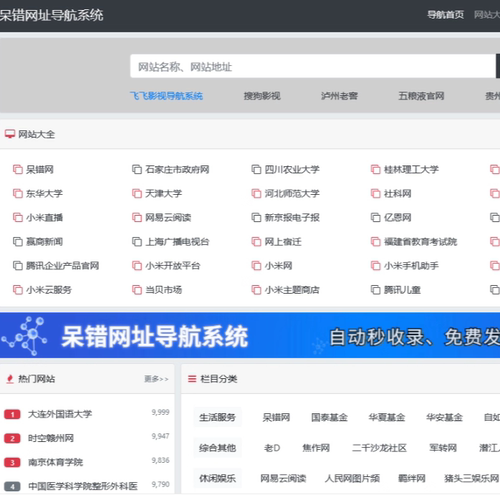The width and height of the screenshot is (500, 500).
Task: Open 呆错网 in the 生活服务 row
Action: (x=276, y=417)
